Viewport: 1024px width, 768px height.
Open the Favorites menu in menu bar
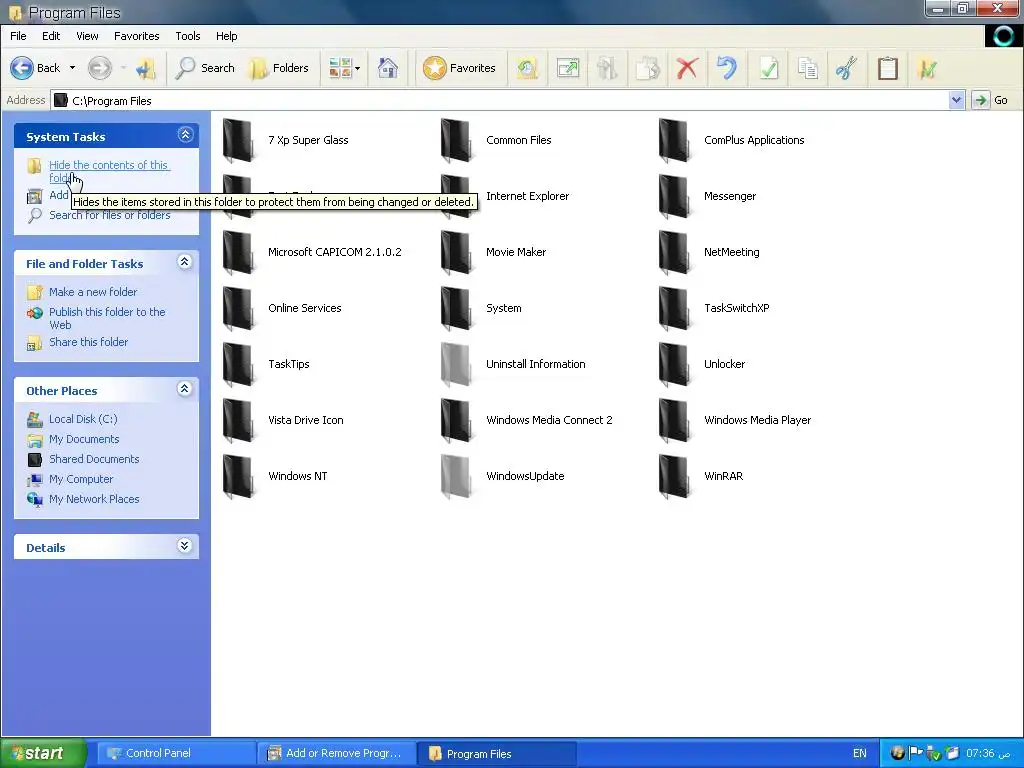(136, 36)
